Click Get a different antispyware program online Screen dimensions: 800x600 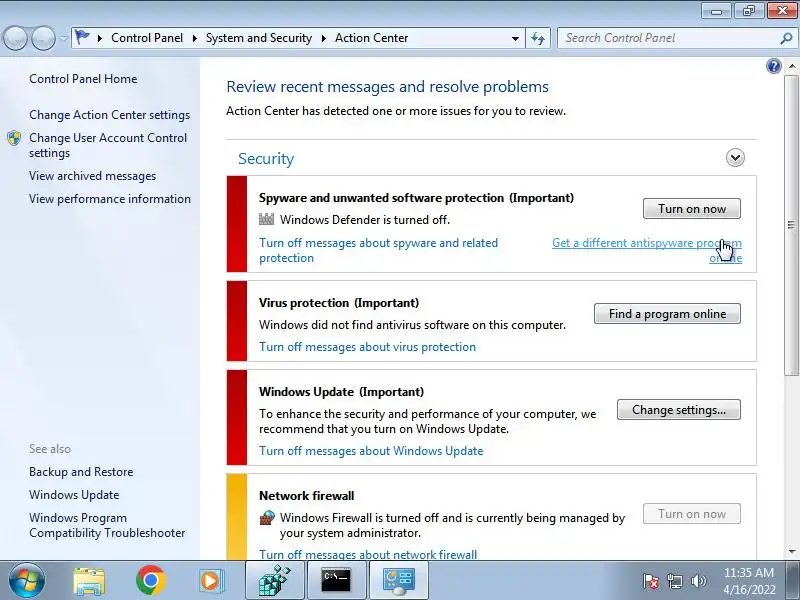click(647, 250)
